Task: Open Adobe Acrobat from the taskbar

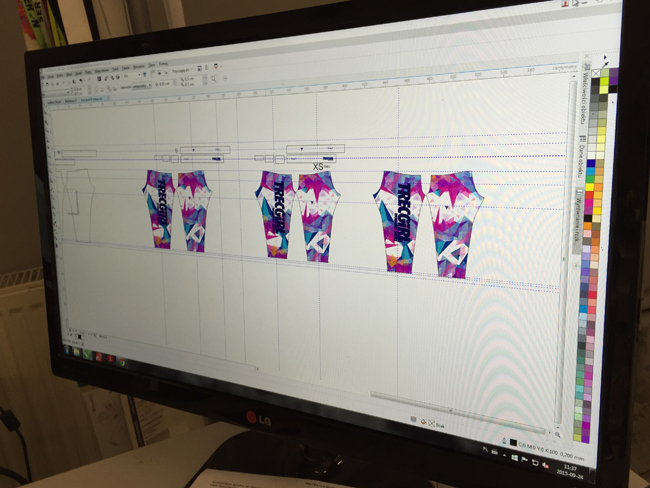Action: [110, 359]
